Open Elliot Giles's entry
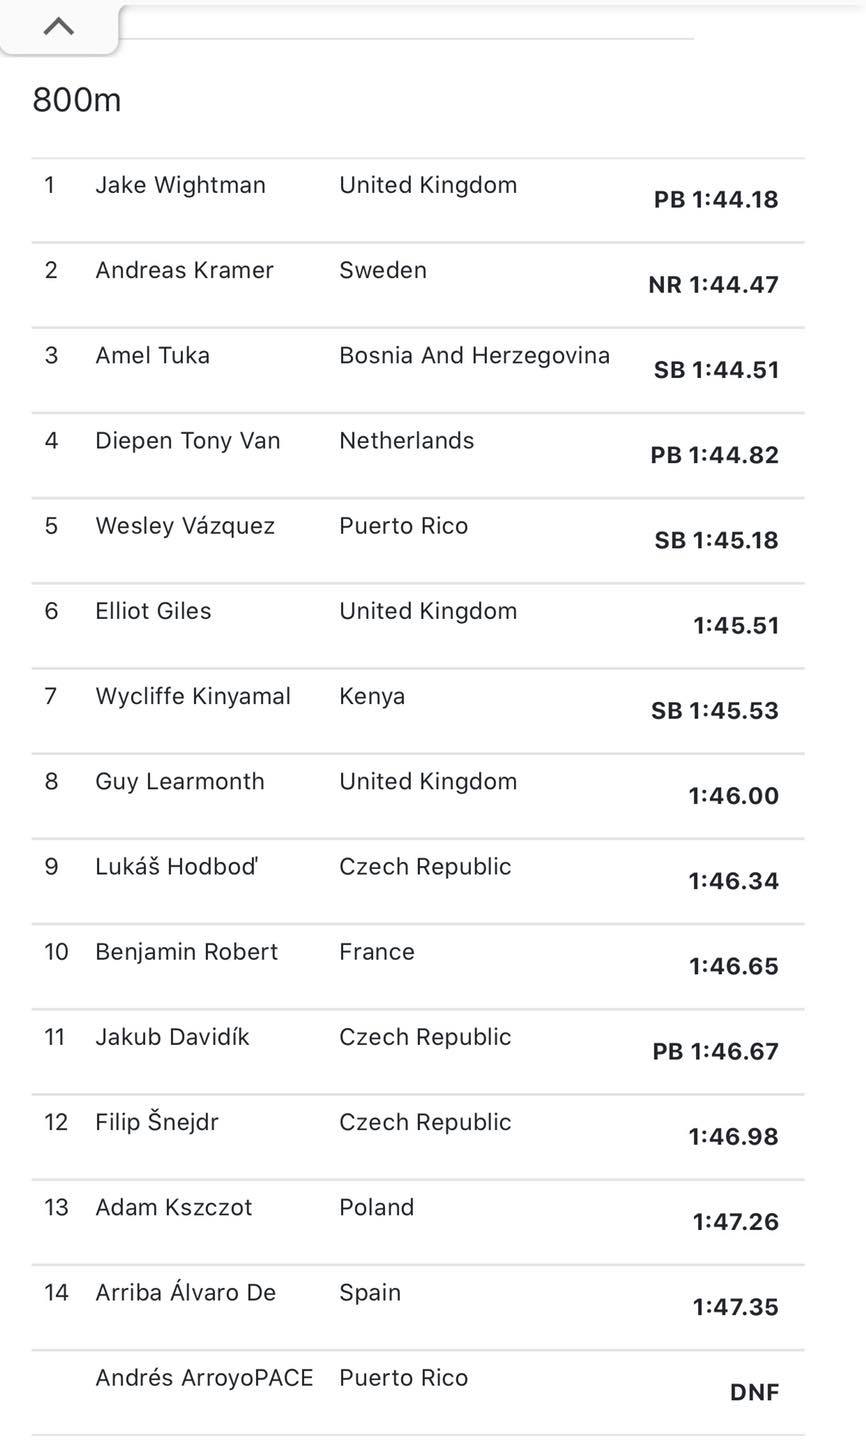The image size is (866, 1440). click(153, 611)
